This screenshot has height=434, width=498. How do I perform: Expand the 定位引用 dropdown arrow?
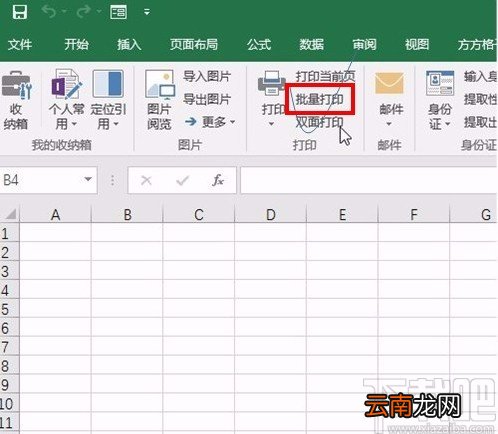coord(116,124)
